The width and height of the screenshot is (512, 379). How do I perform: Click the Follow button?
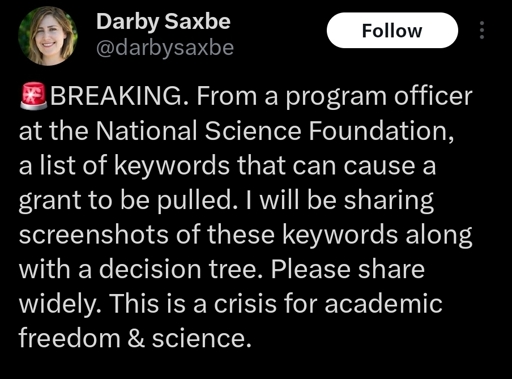392,30
